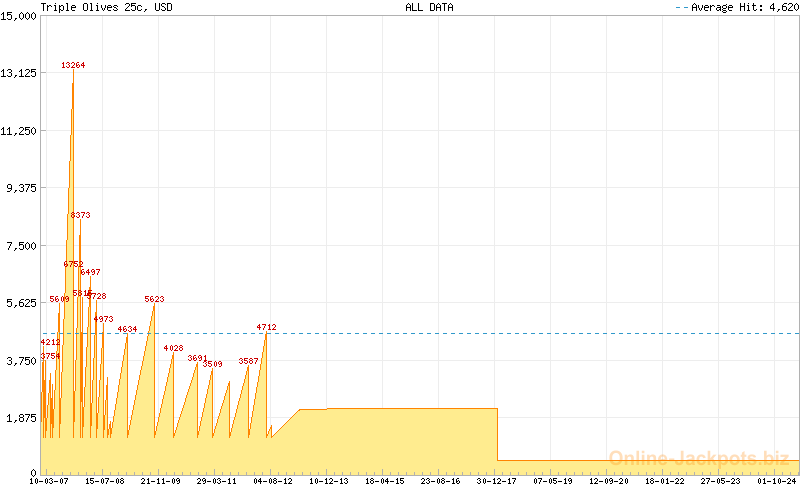Click the 1,875 y-axis label
Screen dimensions: 800x490
point(23,419)
